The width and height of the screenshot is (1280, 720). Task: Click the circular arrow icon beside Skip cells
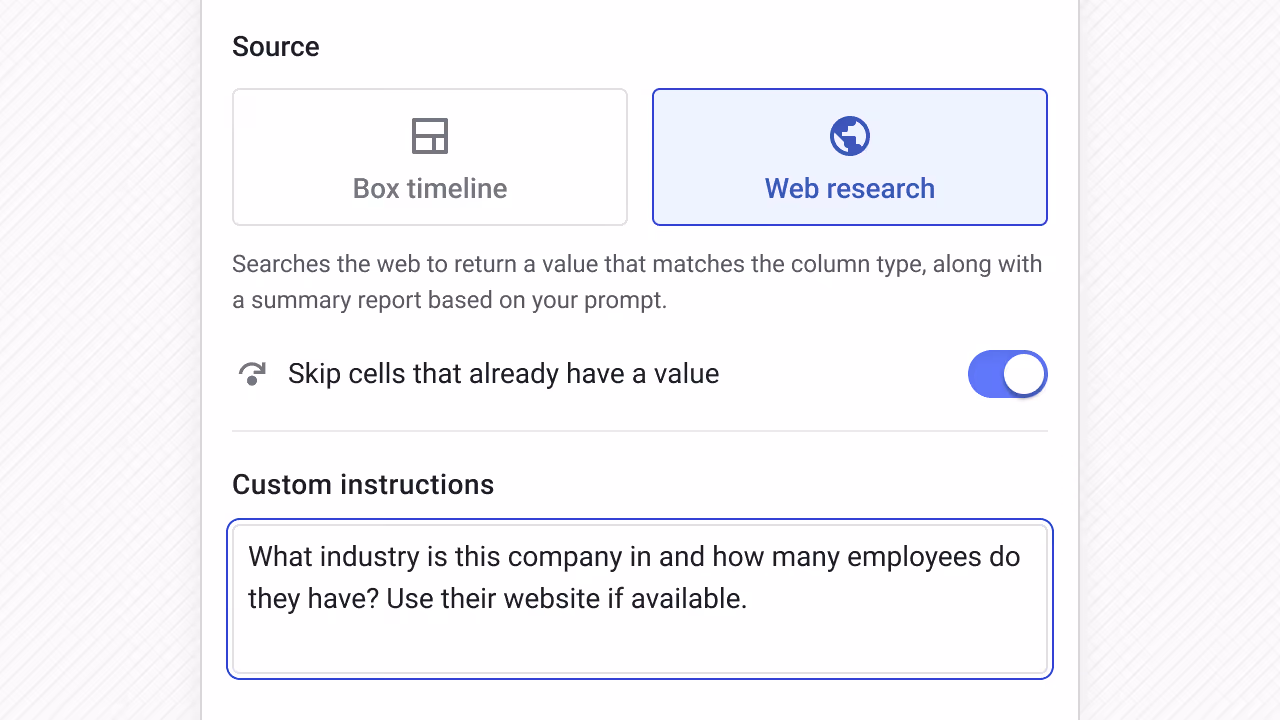point(252,373)
